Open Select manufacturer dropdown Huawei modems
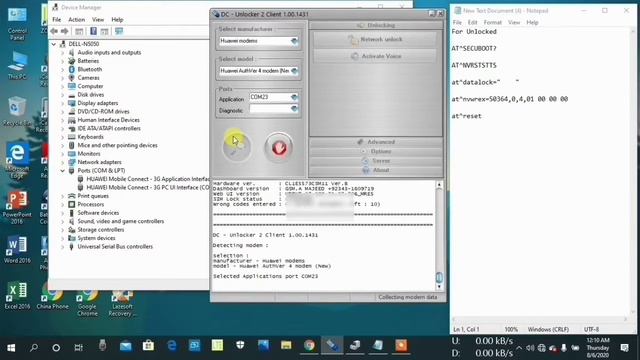Viewport: 640px width, 360px height. point(259,41)
